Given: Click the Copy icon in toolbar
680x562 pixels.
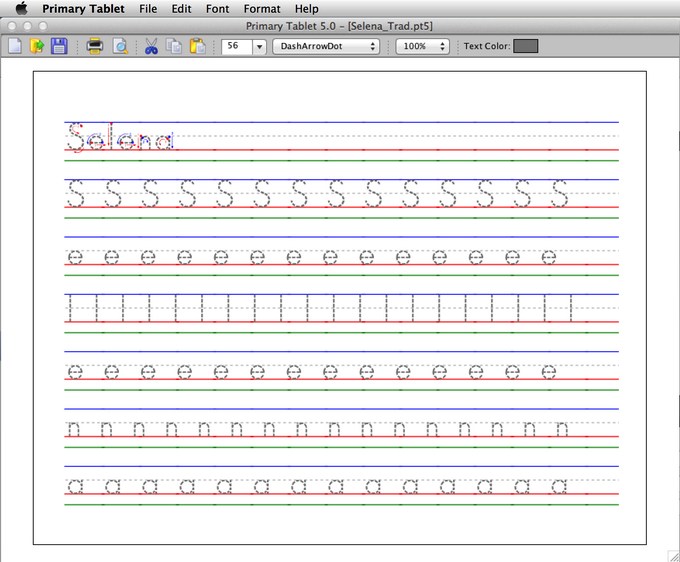Looking at the screenshot, I should [x=174, y=46].
